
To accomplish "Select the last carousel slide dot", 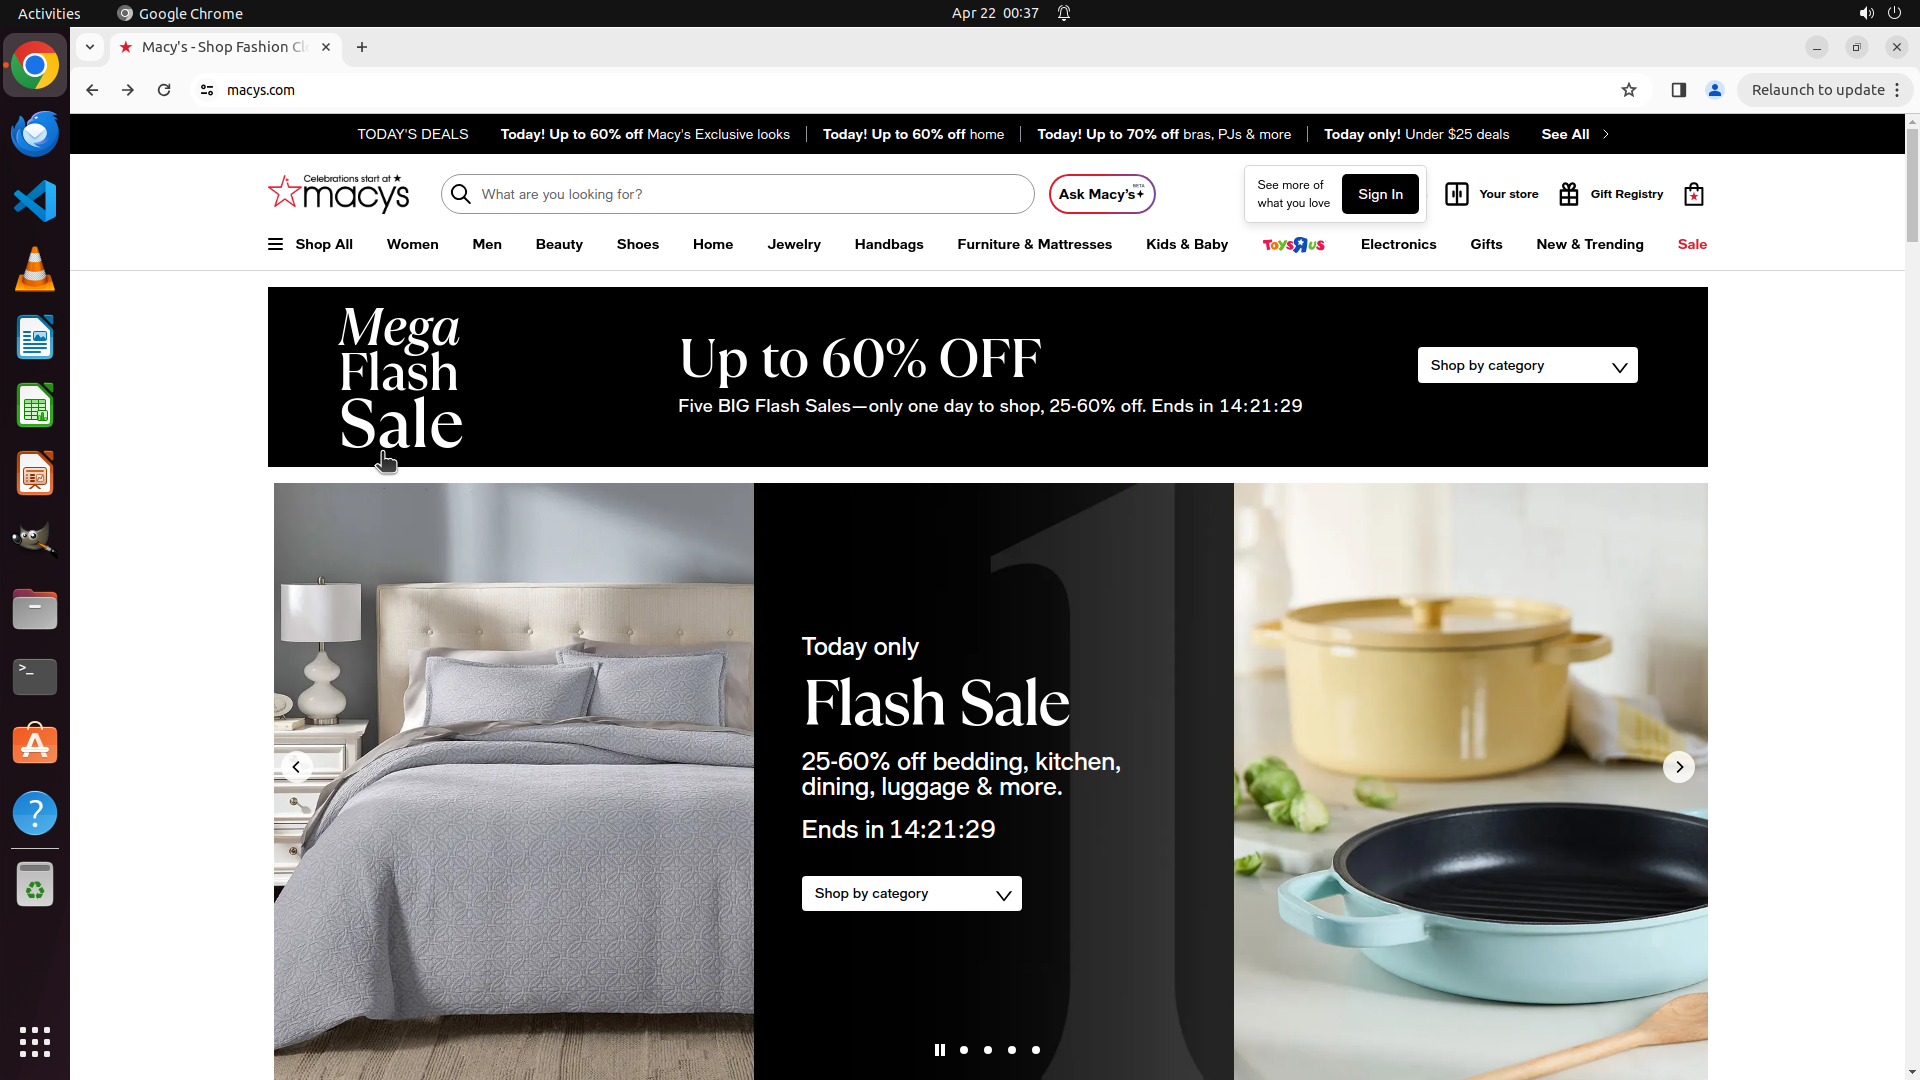I will click(x=1035, y=1050).
